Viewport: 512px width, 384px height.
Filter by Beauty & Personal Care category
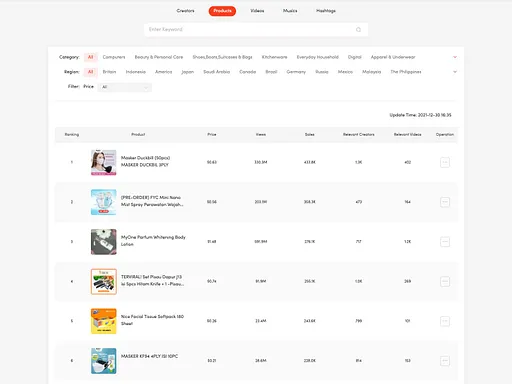click(159, 57)
